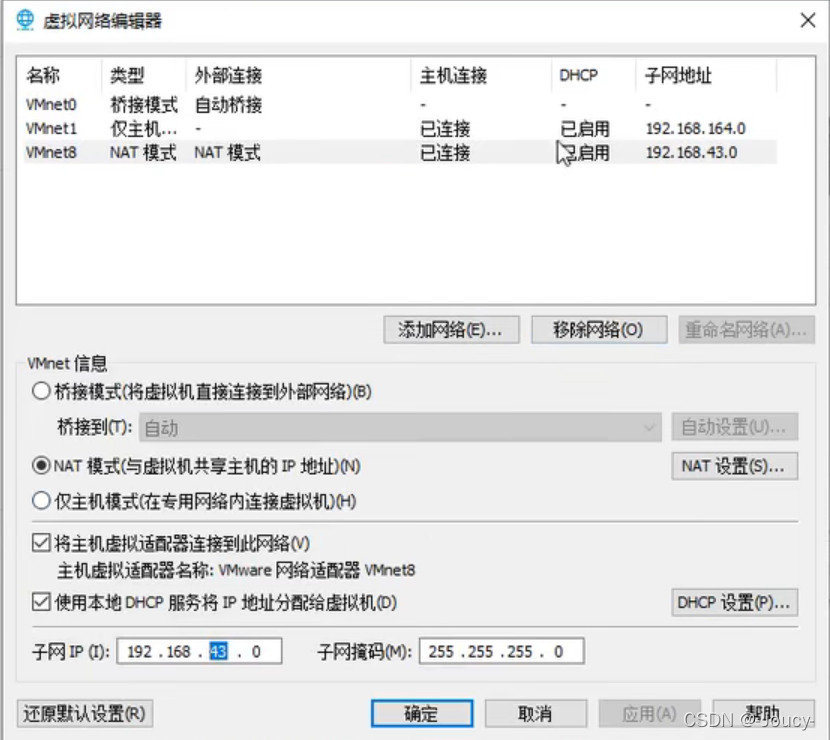Click 移除网络(O) button
This screenshot has height=740, width=830.
[x=599, y=330]
